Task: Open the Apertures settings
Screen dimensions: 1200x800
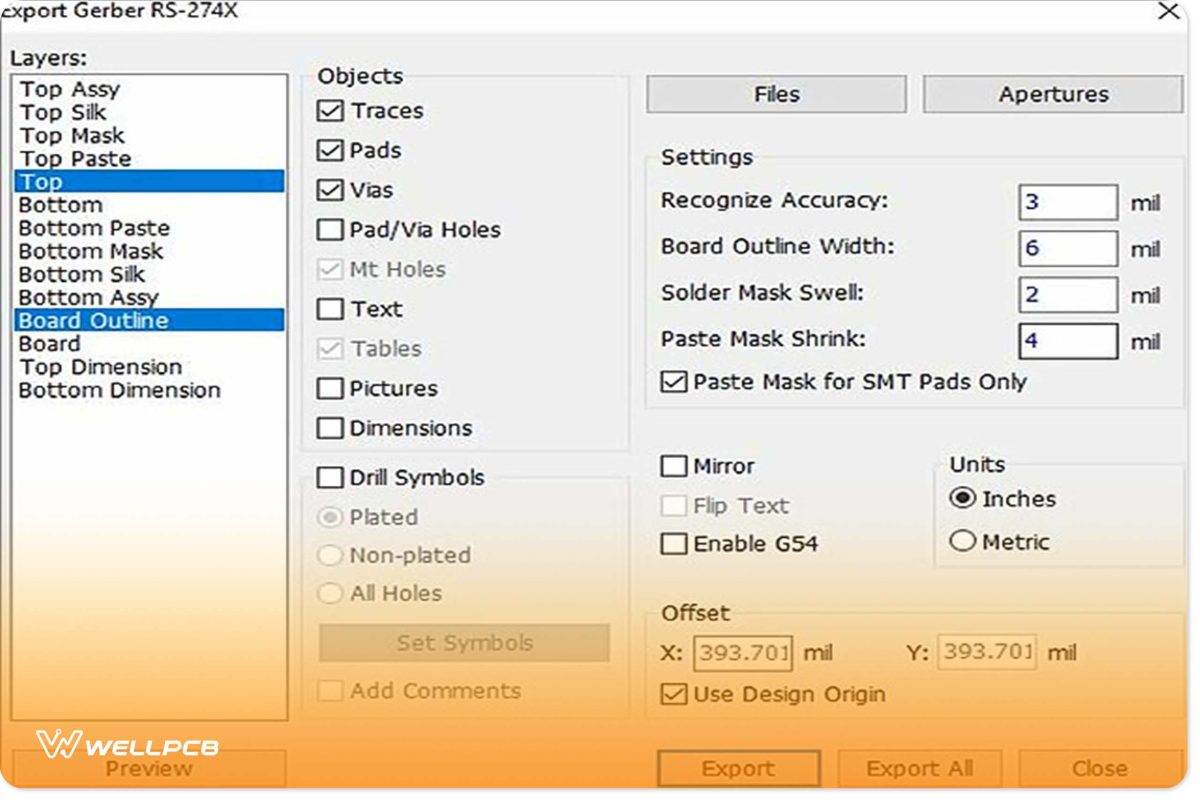Action: pyautogui.click(x=1051, y=93)
